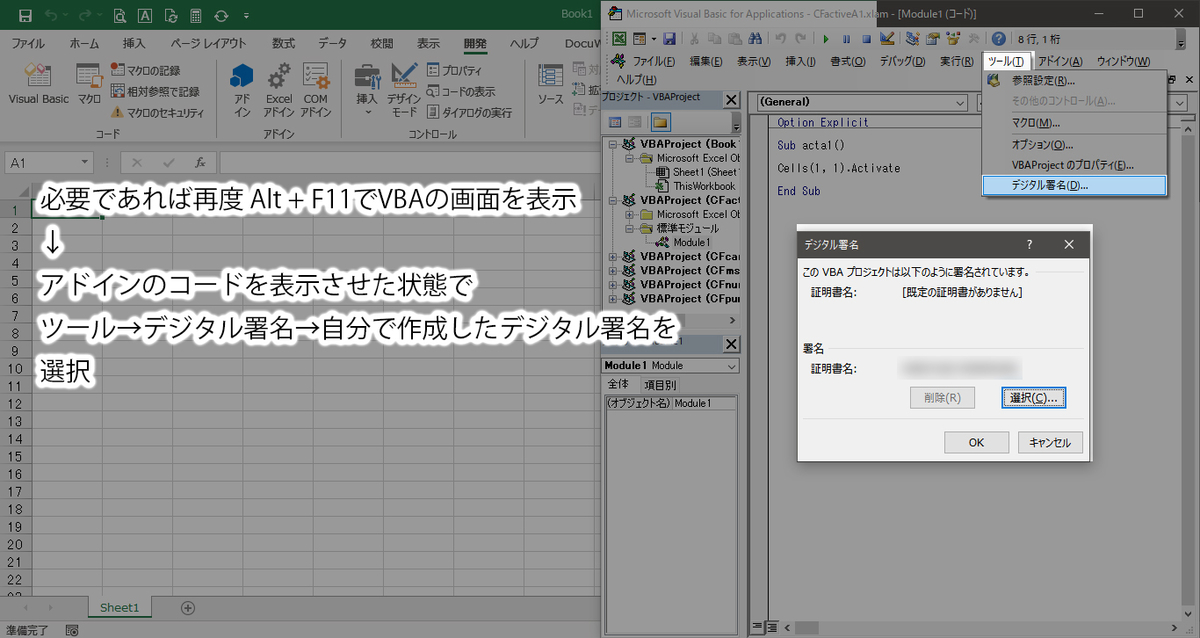Open the デバッグ(D) menu in VBA editor
1200x638 pixels.
tap(903, 61)
